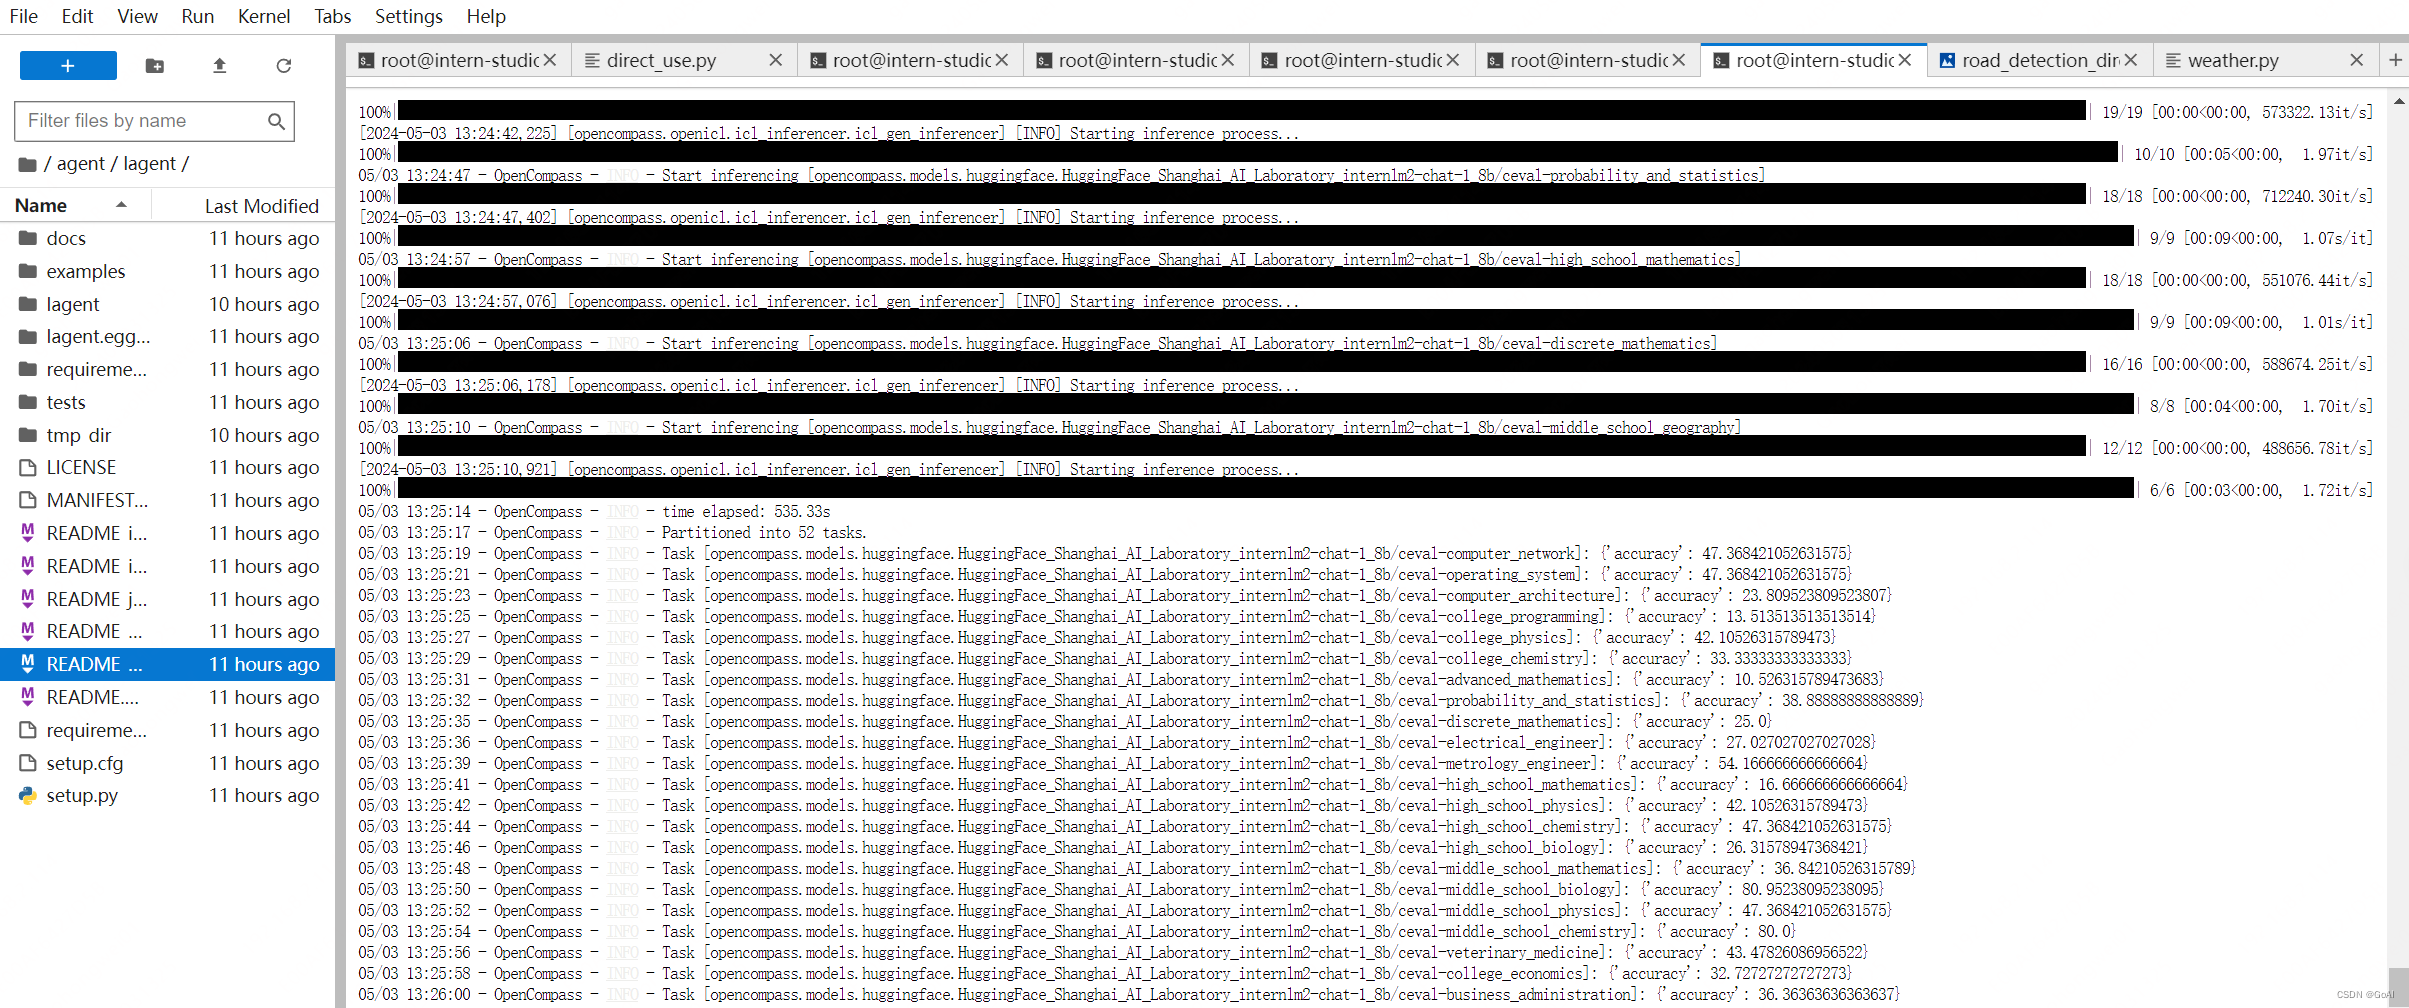Navigate to the lagent breadcrumb folder
This screenshot has width=2409, height=1008.
[149, 164]
